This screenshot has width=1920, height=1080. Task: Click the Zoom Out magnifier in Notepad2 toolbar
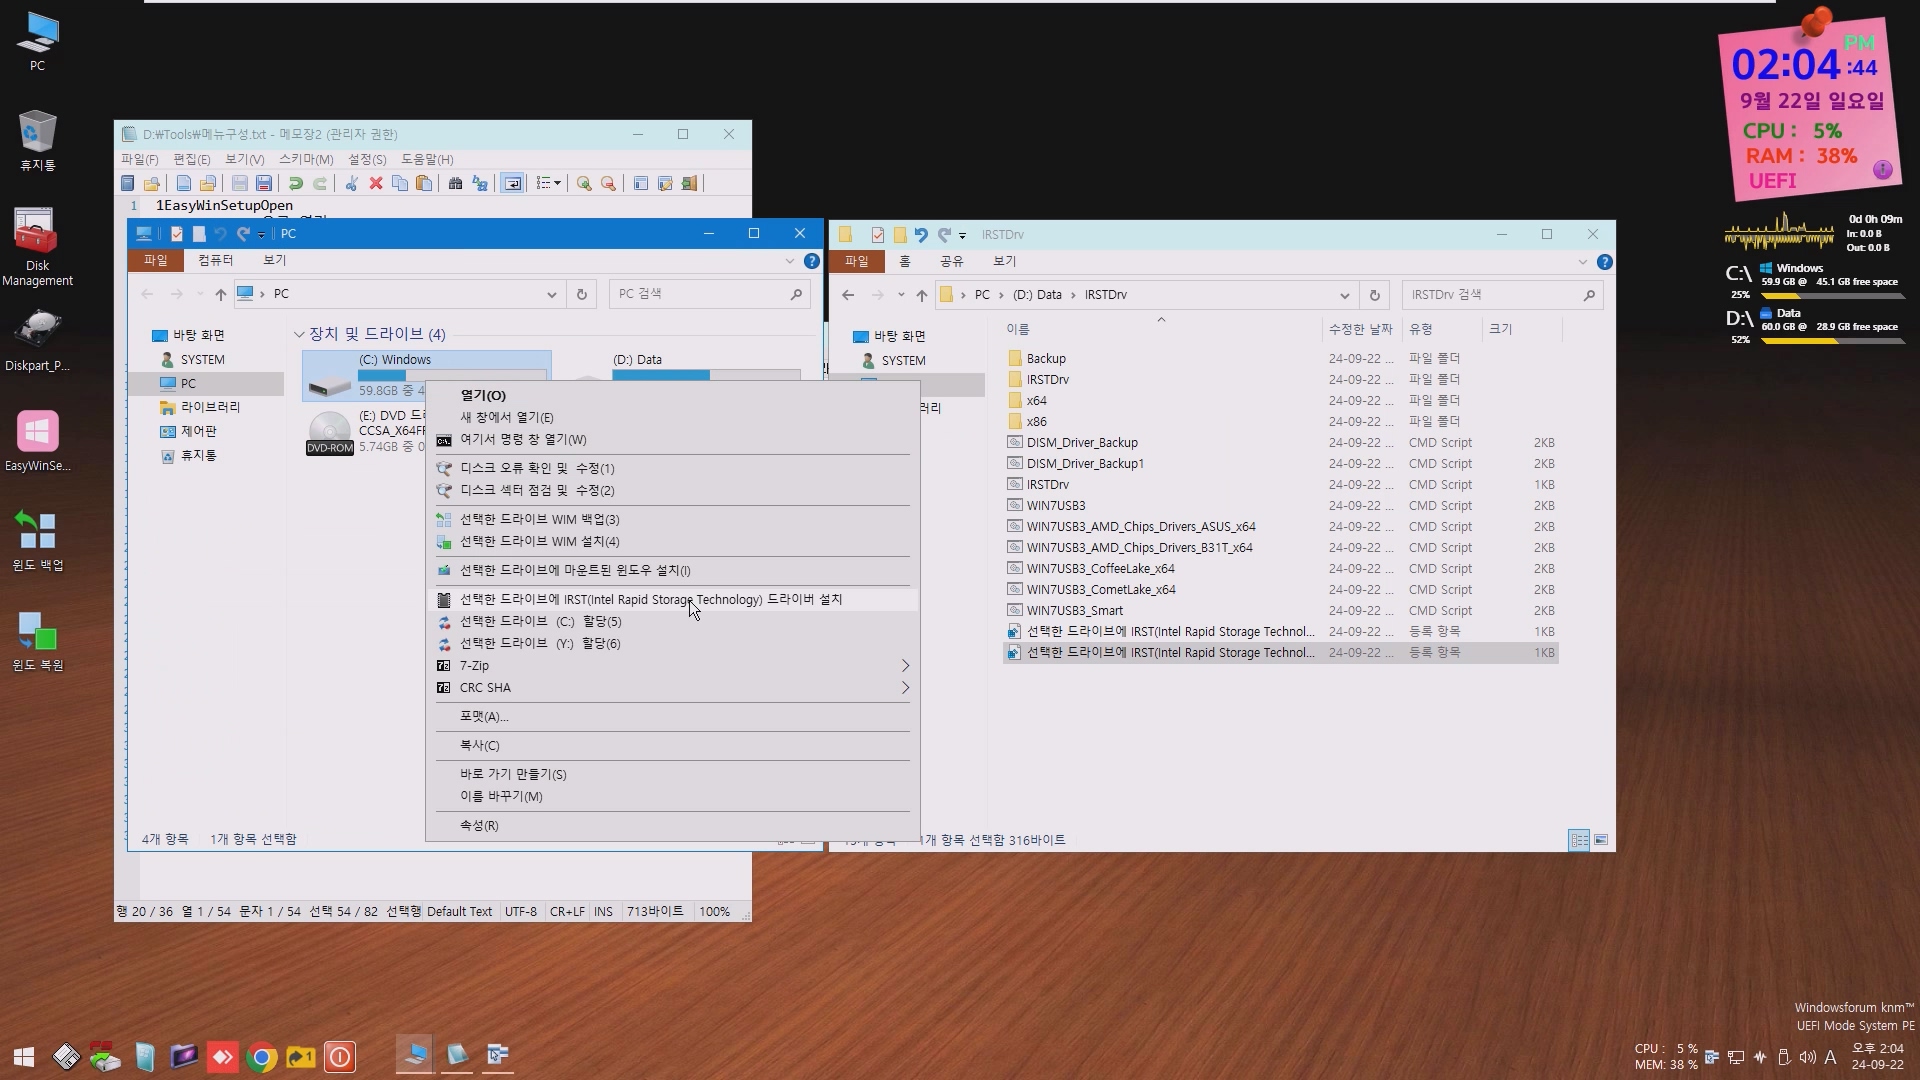tap(608, 183)
